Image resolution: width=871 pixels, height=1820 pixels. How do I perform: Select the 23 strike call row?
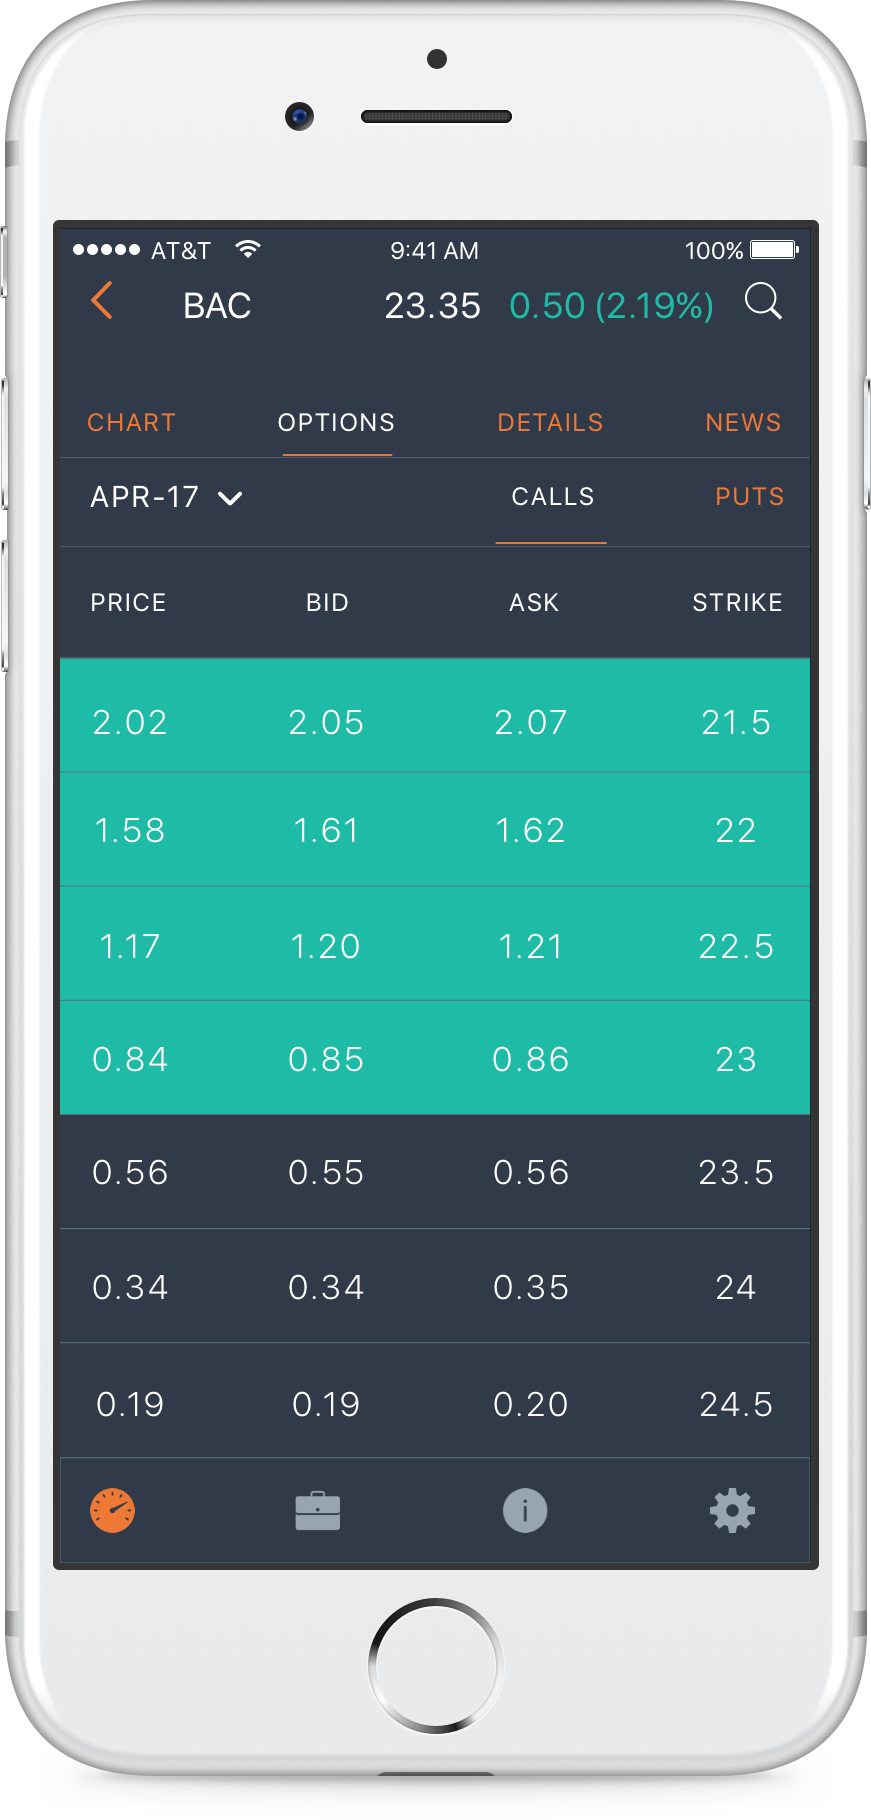click(x=435, y=1059)
